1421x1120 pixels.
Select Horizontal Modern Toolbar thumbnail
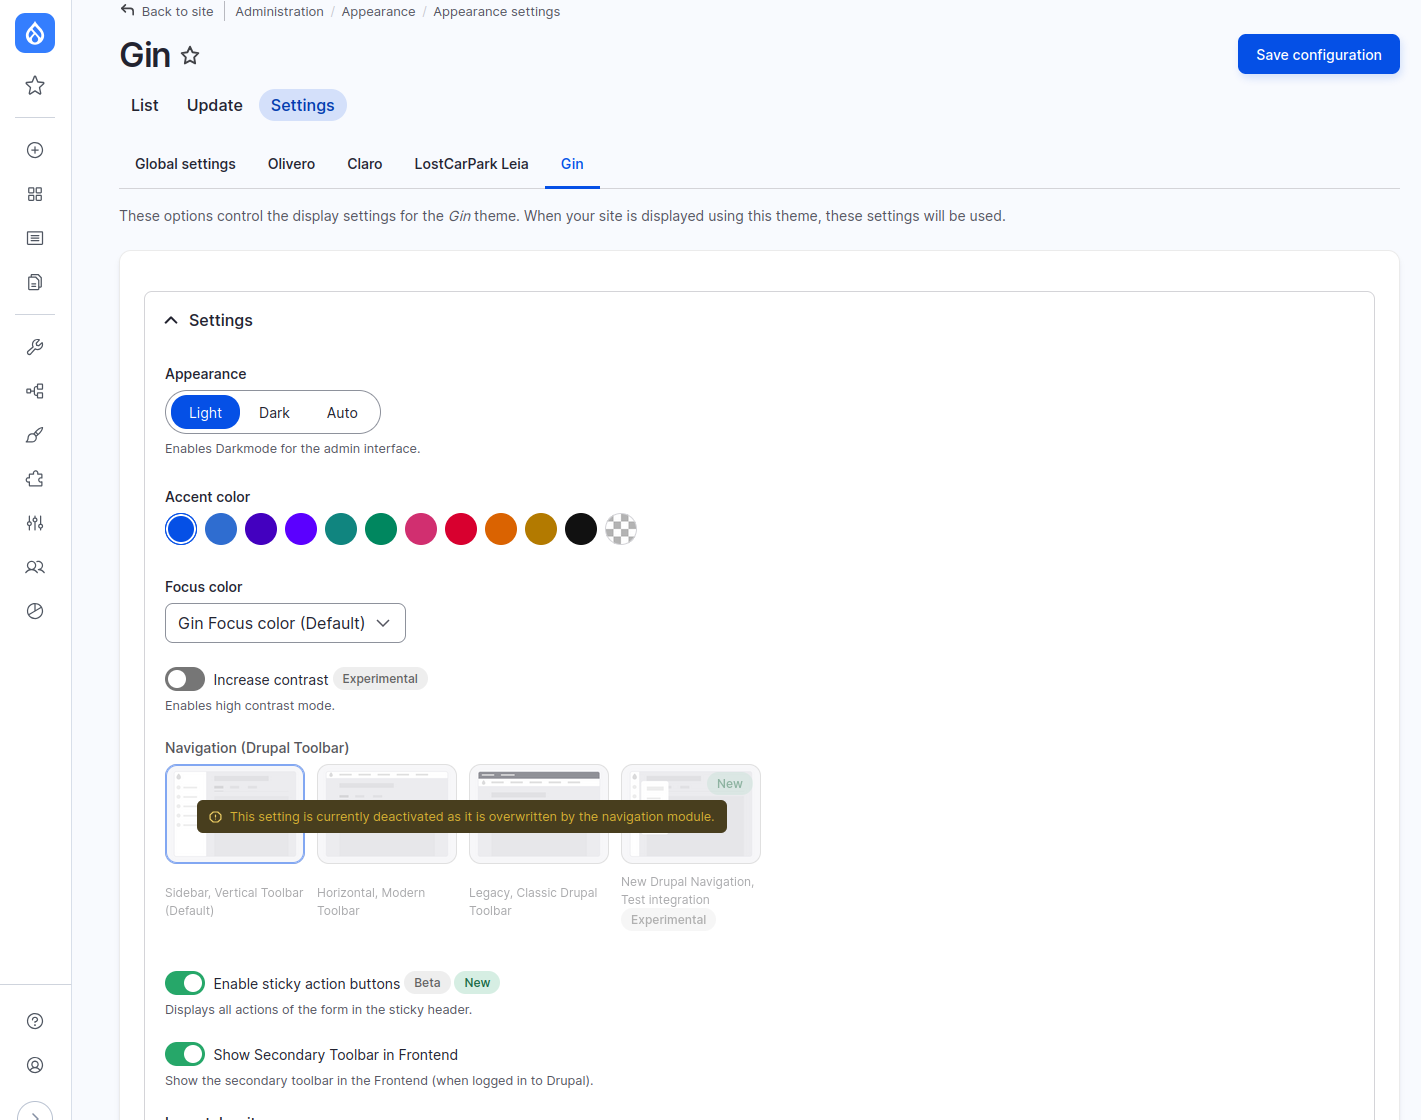click(x=387, y=814)
